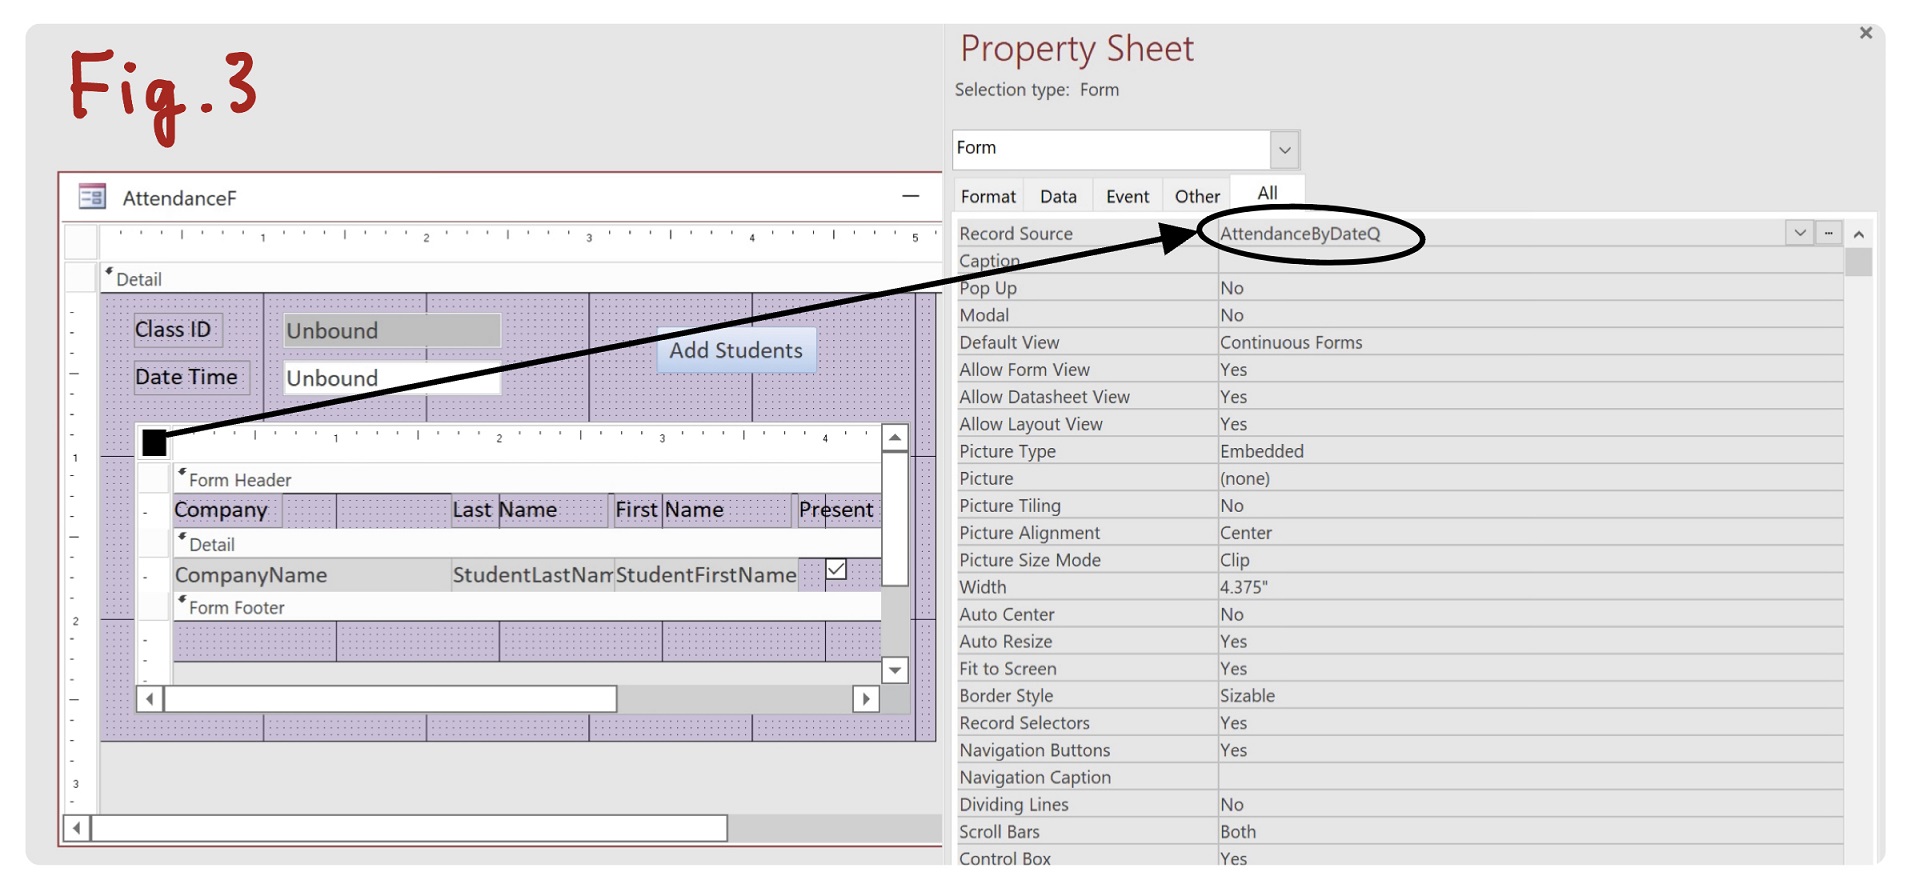Close the Property Sheet pane
Viewport: 1915px width, 876px height.
coord(1865,33)
